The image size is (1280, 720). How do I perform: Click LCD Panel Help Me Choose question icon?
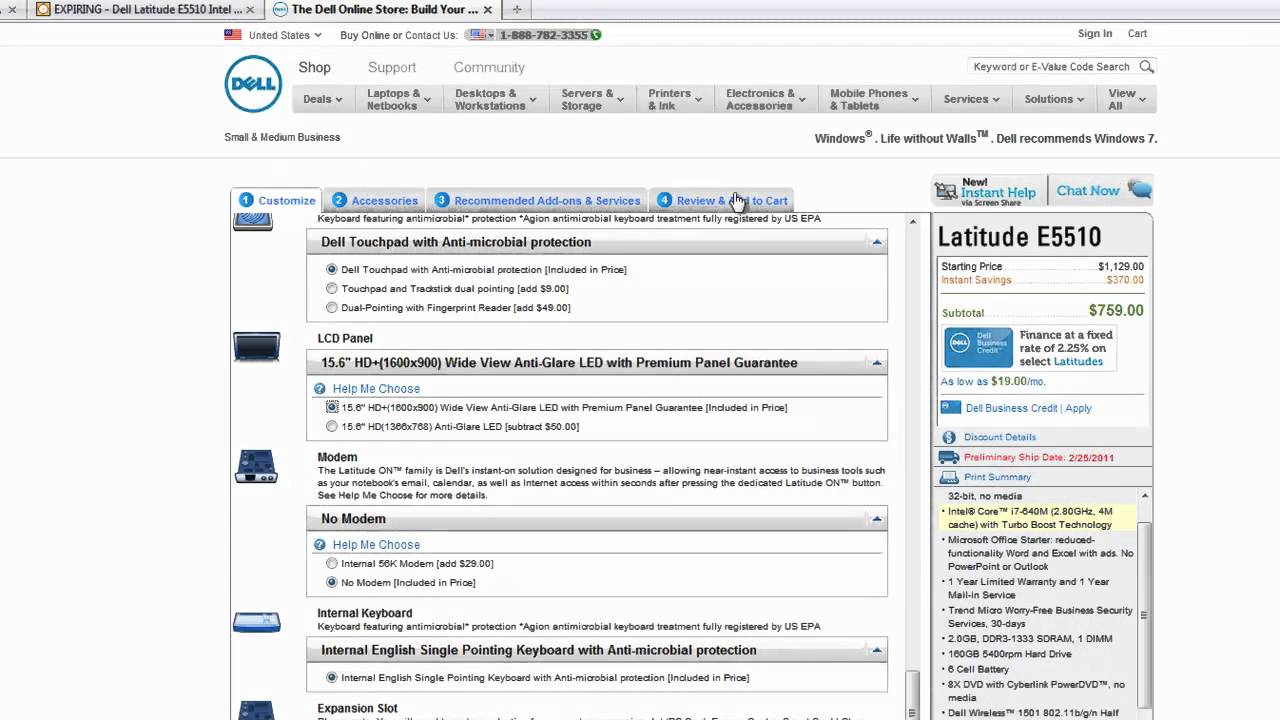click(x=320, y=389)
